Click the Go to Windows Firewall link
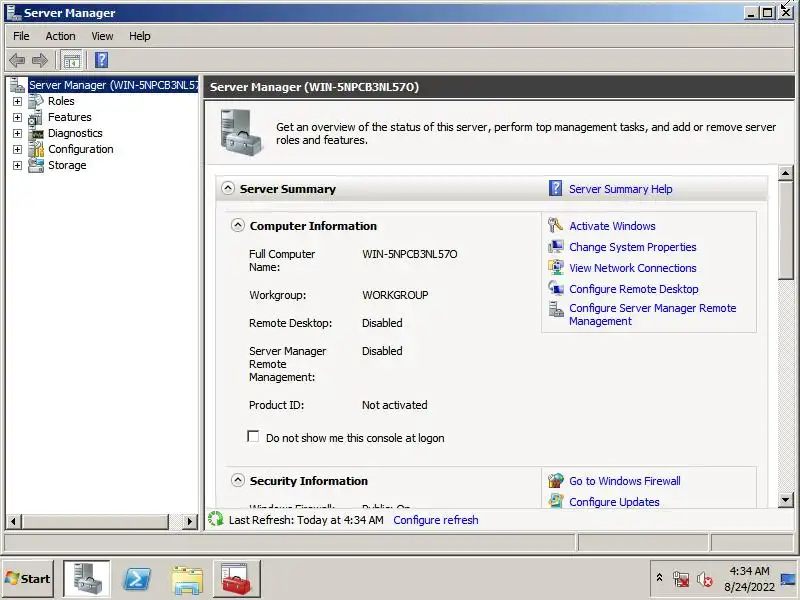The height and width of the screenshot is (600, 800). [x=624, y=481]
